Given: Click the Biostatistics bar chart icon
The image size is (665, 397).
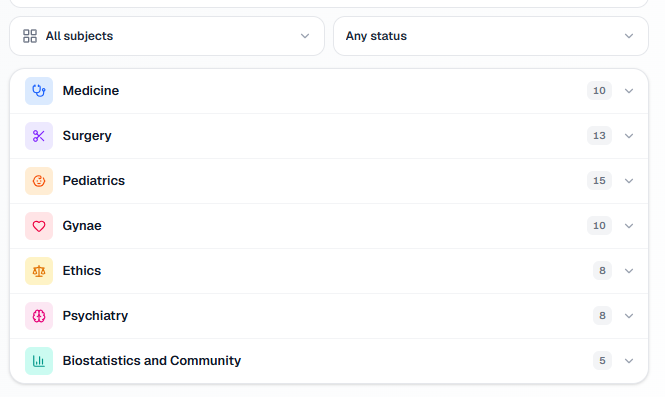Looking at the screenshot, I should pyautogui.click(x=39, y=361).
